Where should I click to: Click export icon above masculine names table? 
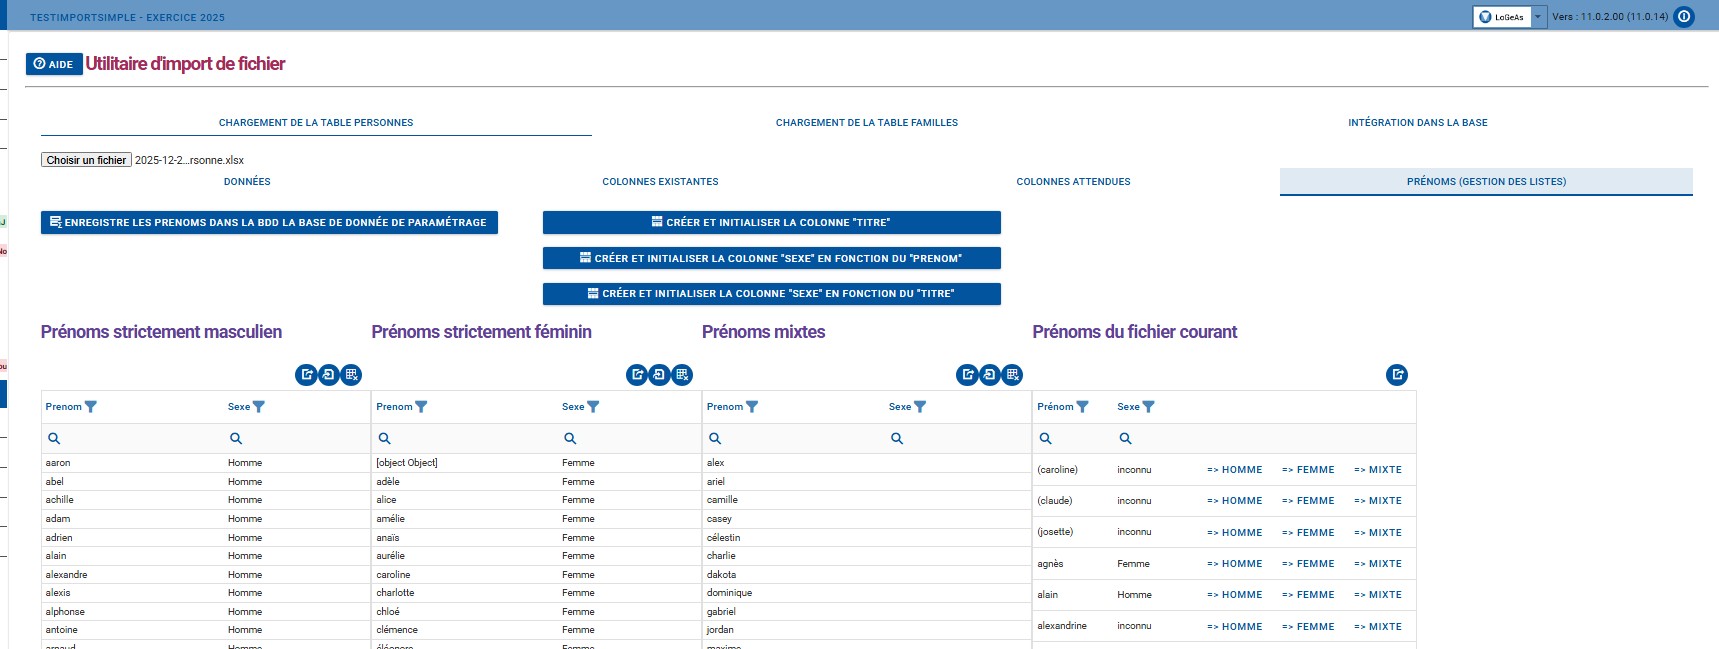306,375
